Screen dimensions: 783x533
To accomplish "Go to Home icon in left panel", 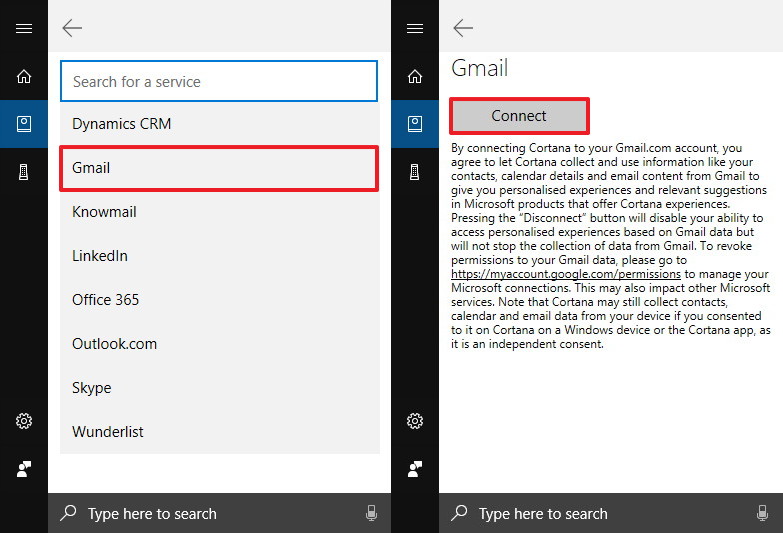I will (x=24, y=76).
